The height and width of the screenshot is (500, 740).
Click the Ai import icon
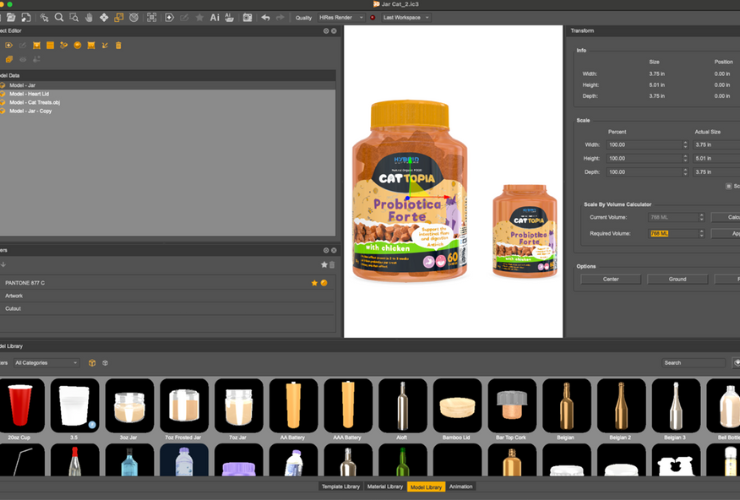click(214, 17)
